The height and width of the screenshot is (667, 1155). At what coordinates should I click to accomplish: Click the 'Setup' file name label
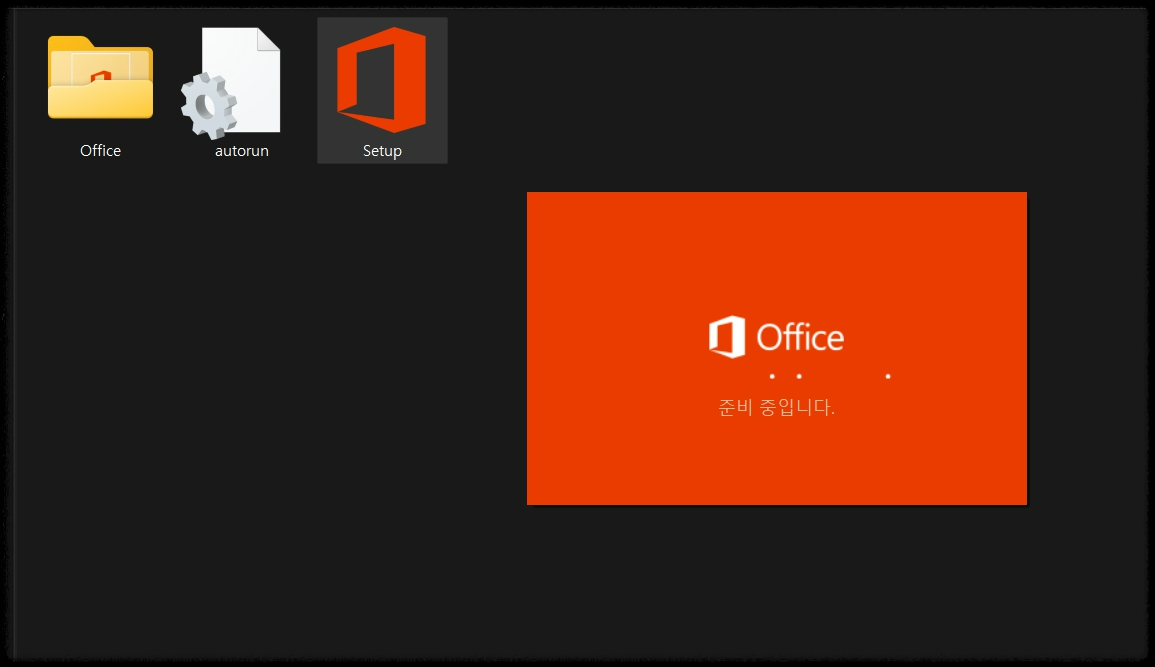coord(382,151)
